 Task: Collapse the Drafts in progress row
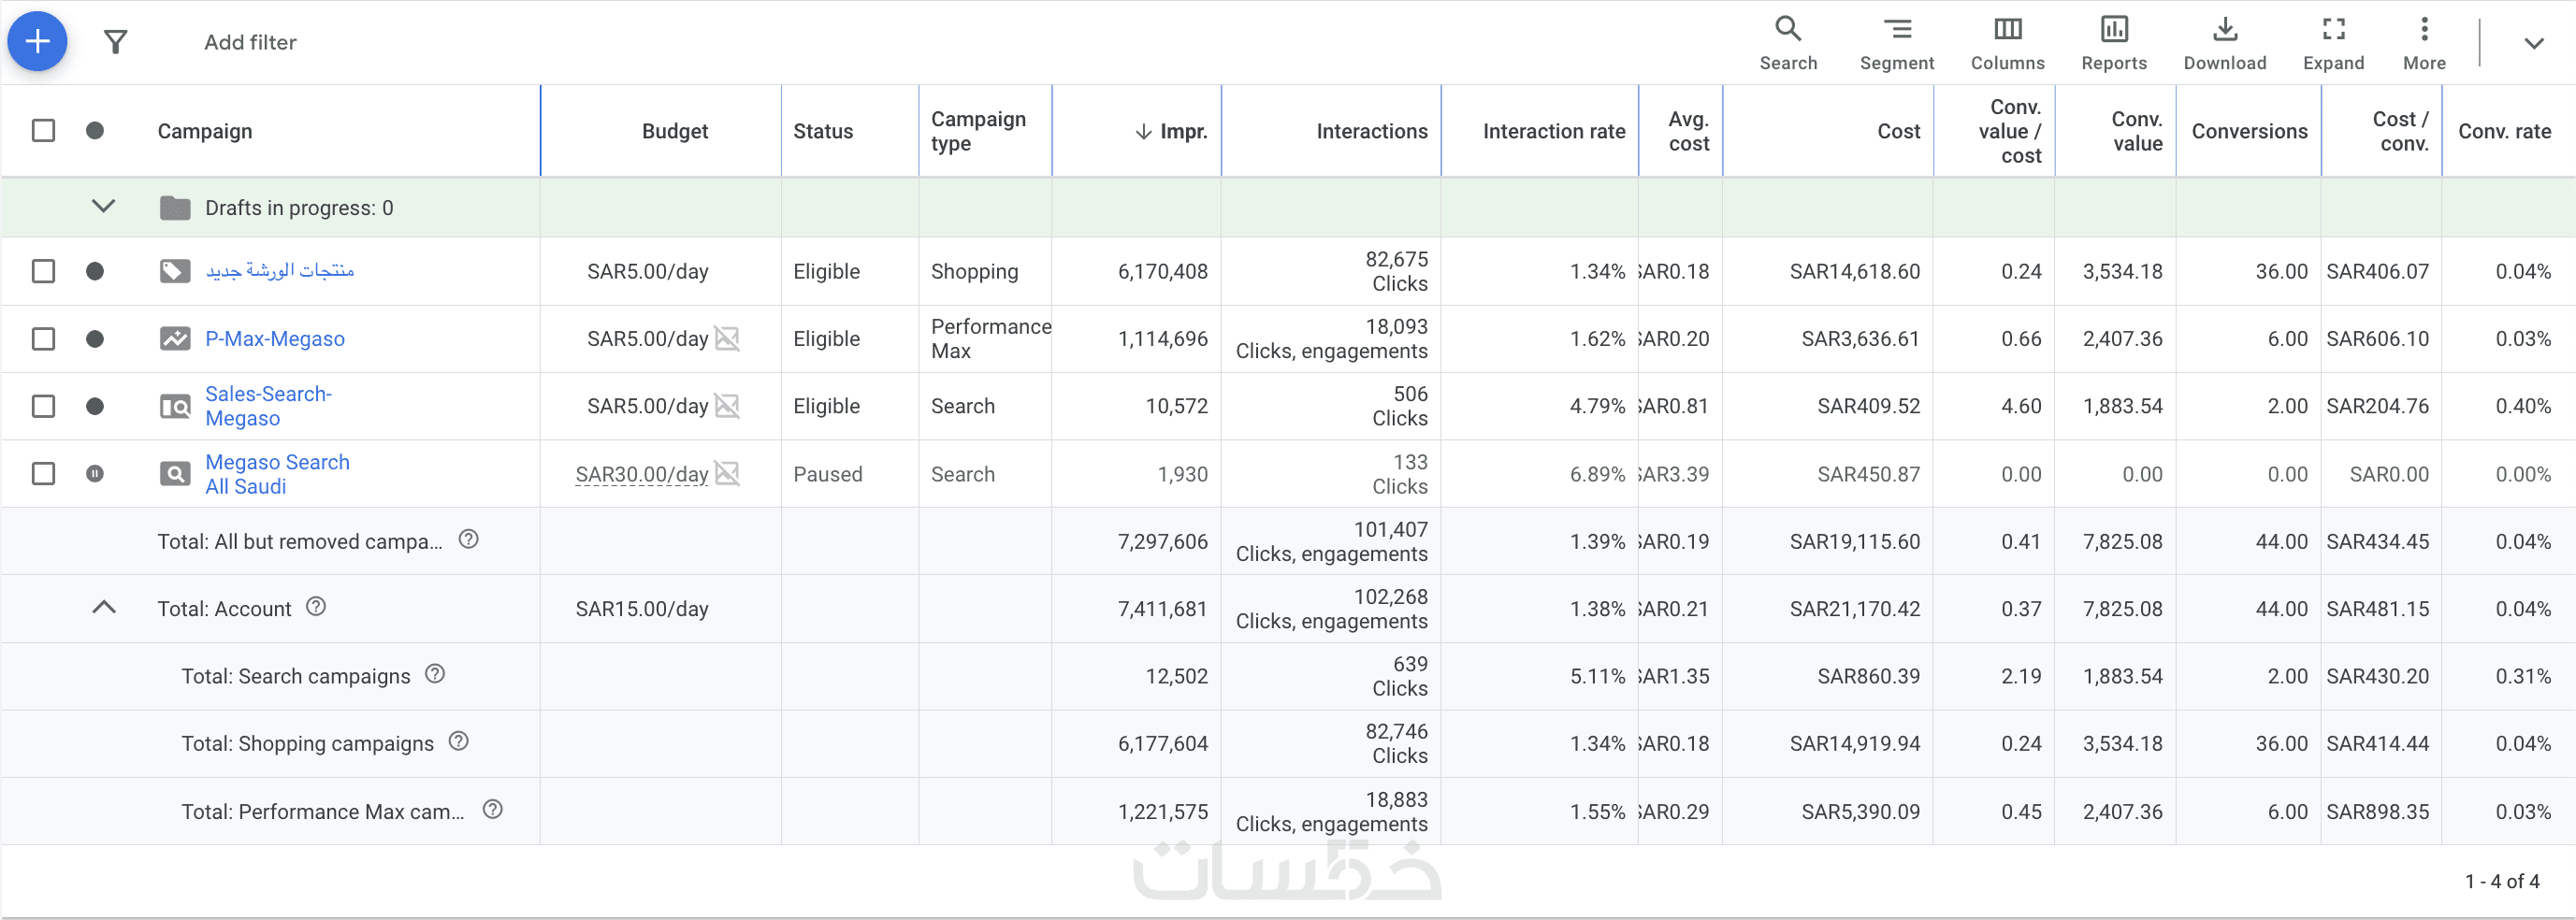103,207
